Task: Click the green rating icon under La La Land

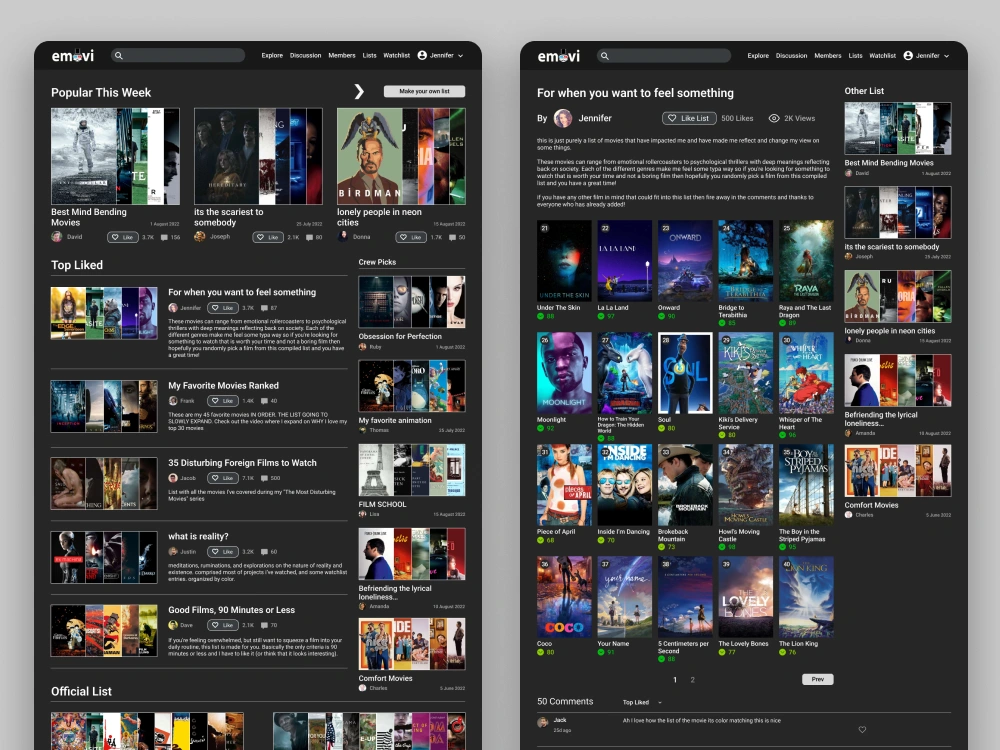Action: (x=601, y=316)
